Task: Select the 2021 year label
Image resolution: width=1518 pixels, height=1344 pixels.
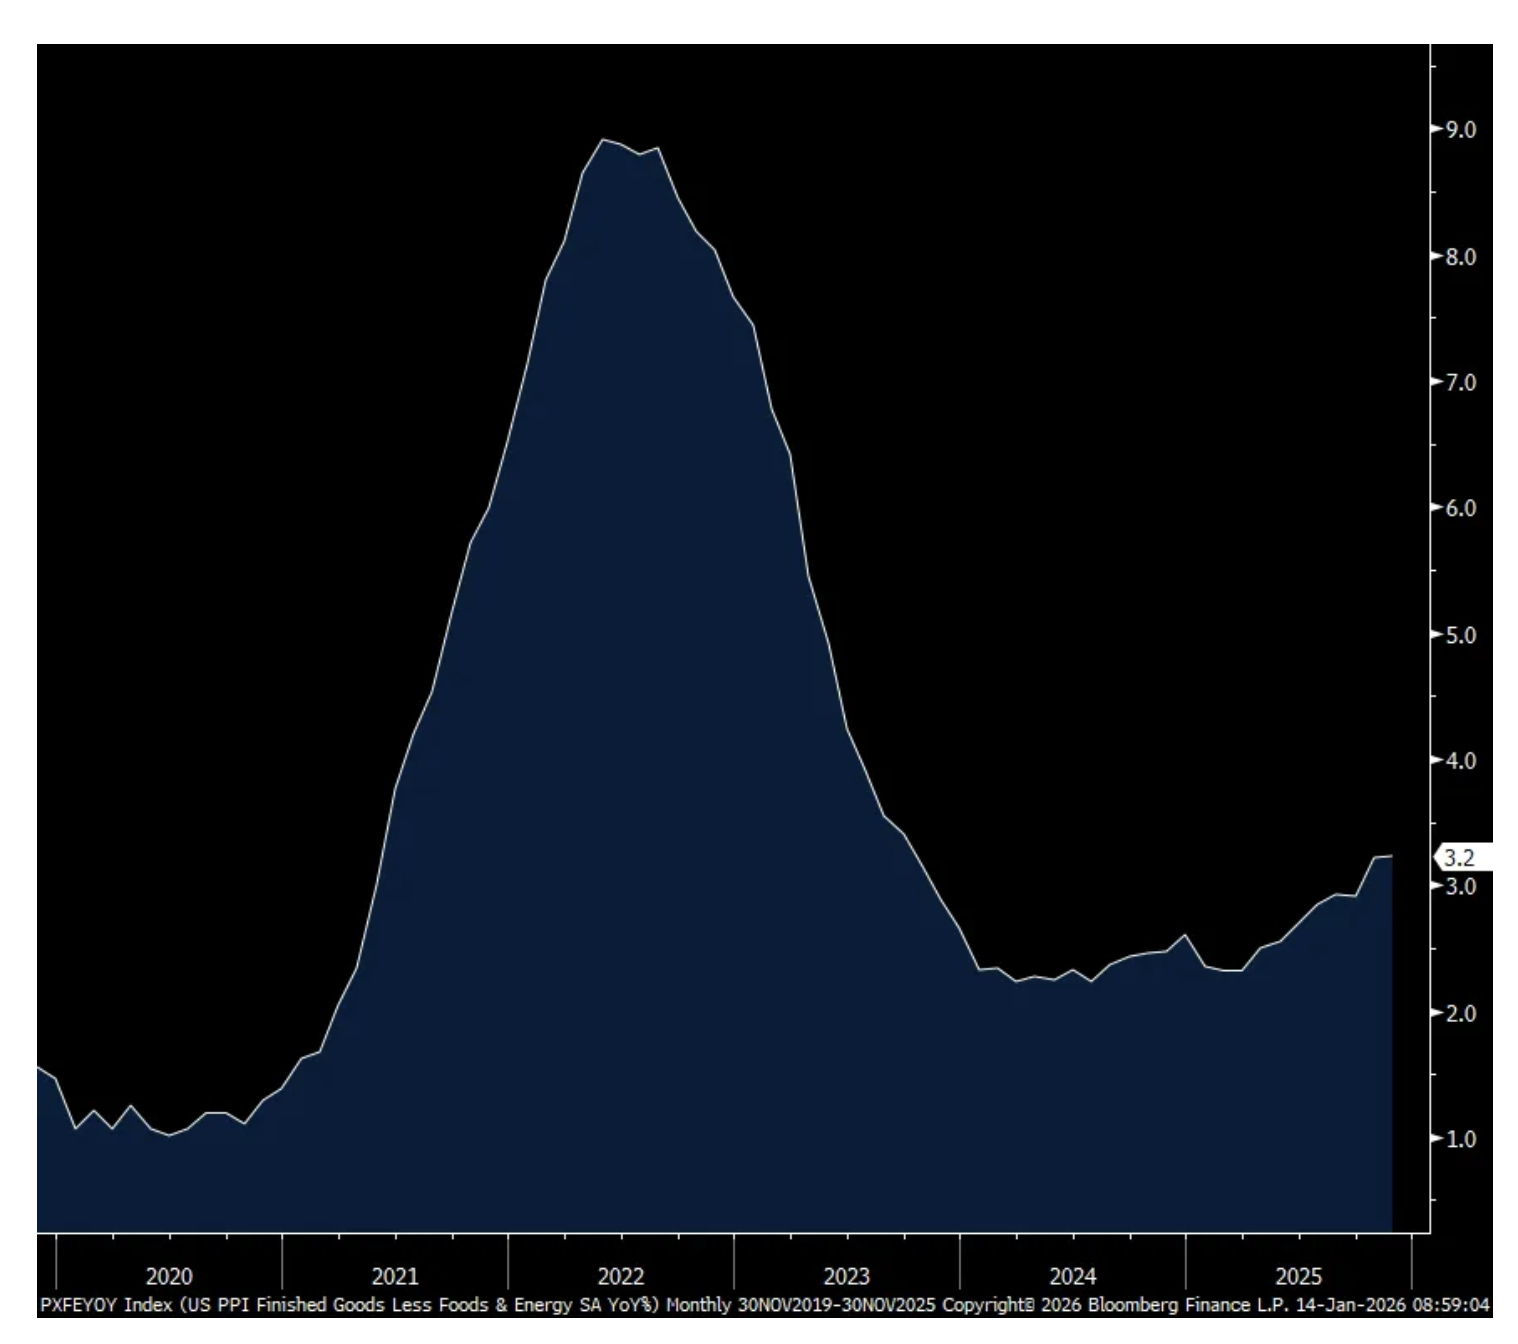Action: tap(395, 1276)
